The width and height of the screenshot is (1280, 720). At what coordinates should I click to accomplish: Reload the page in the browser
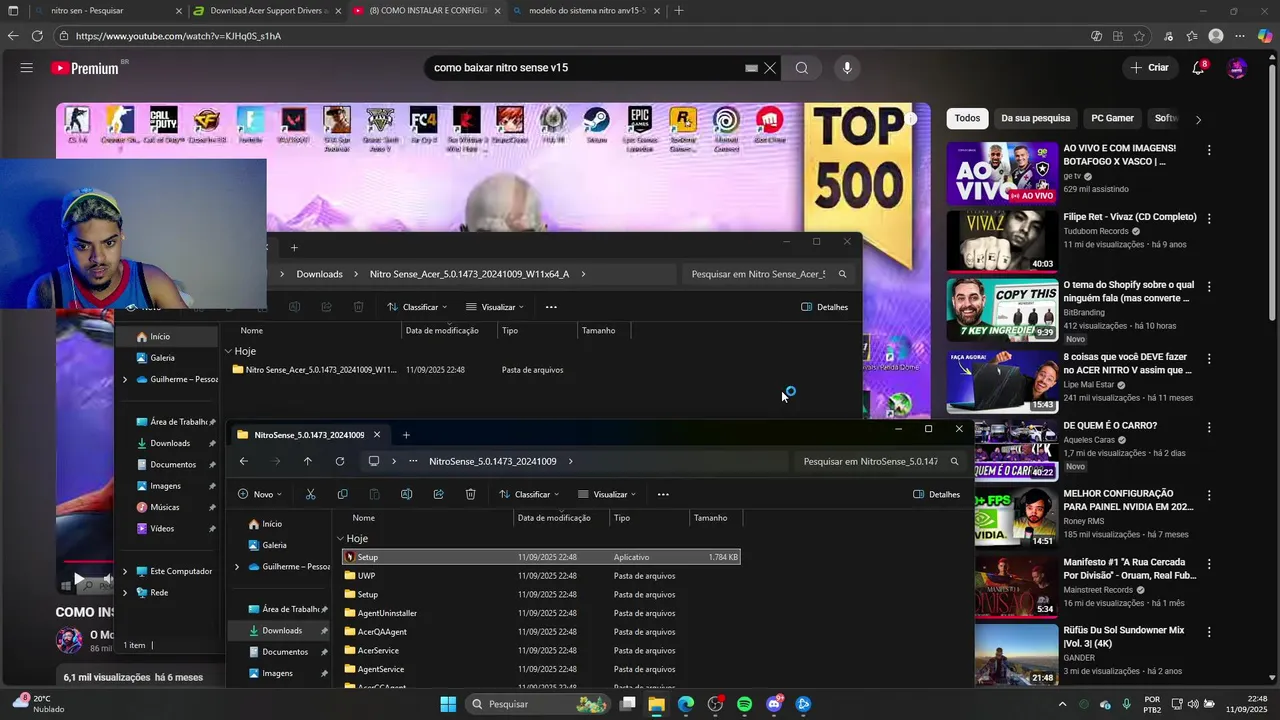[37, 36]
